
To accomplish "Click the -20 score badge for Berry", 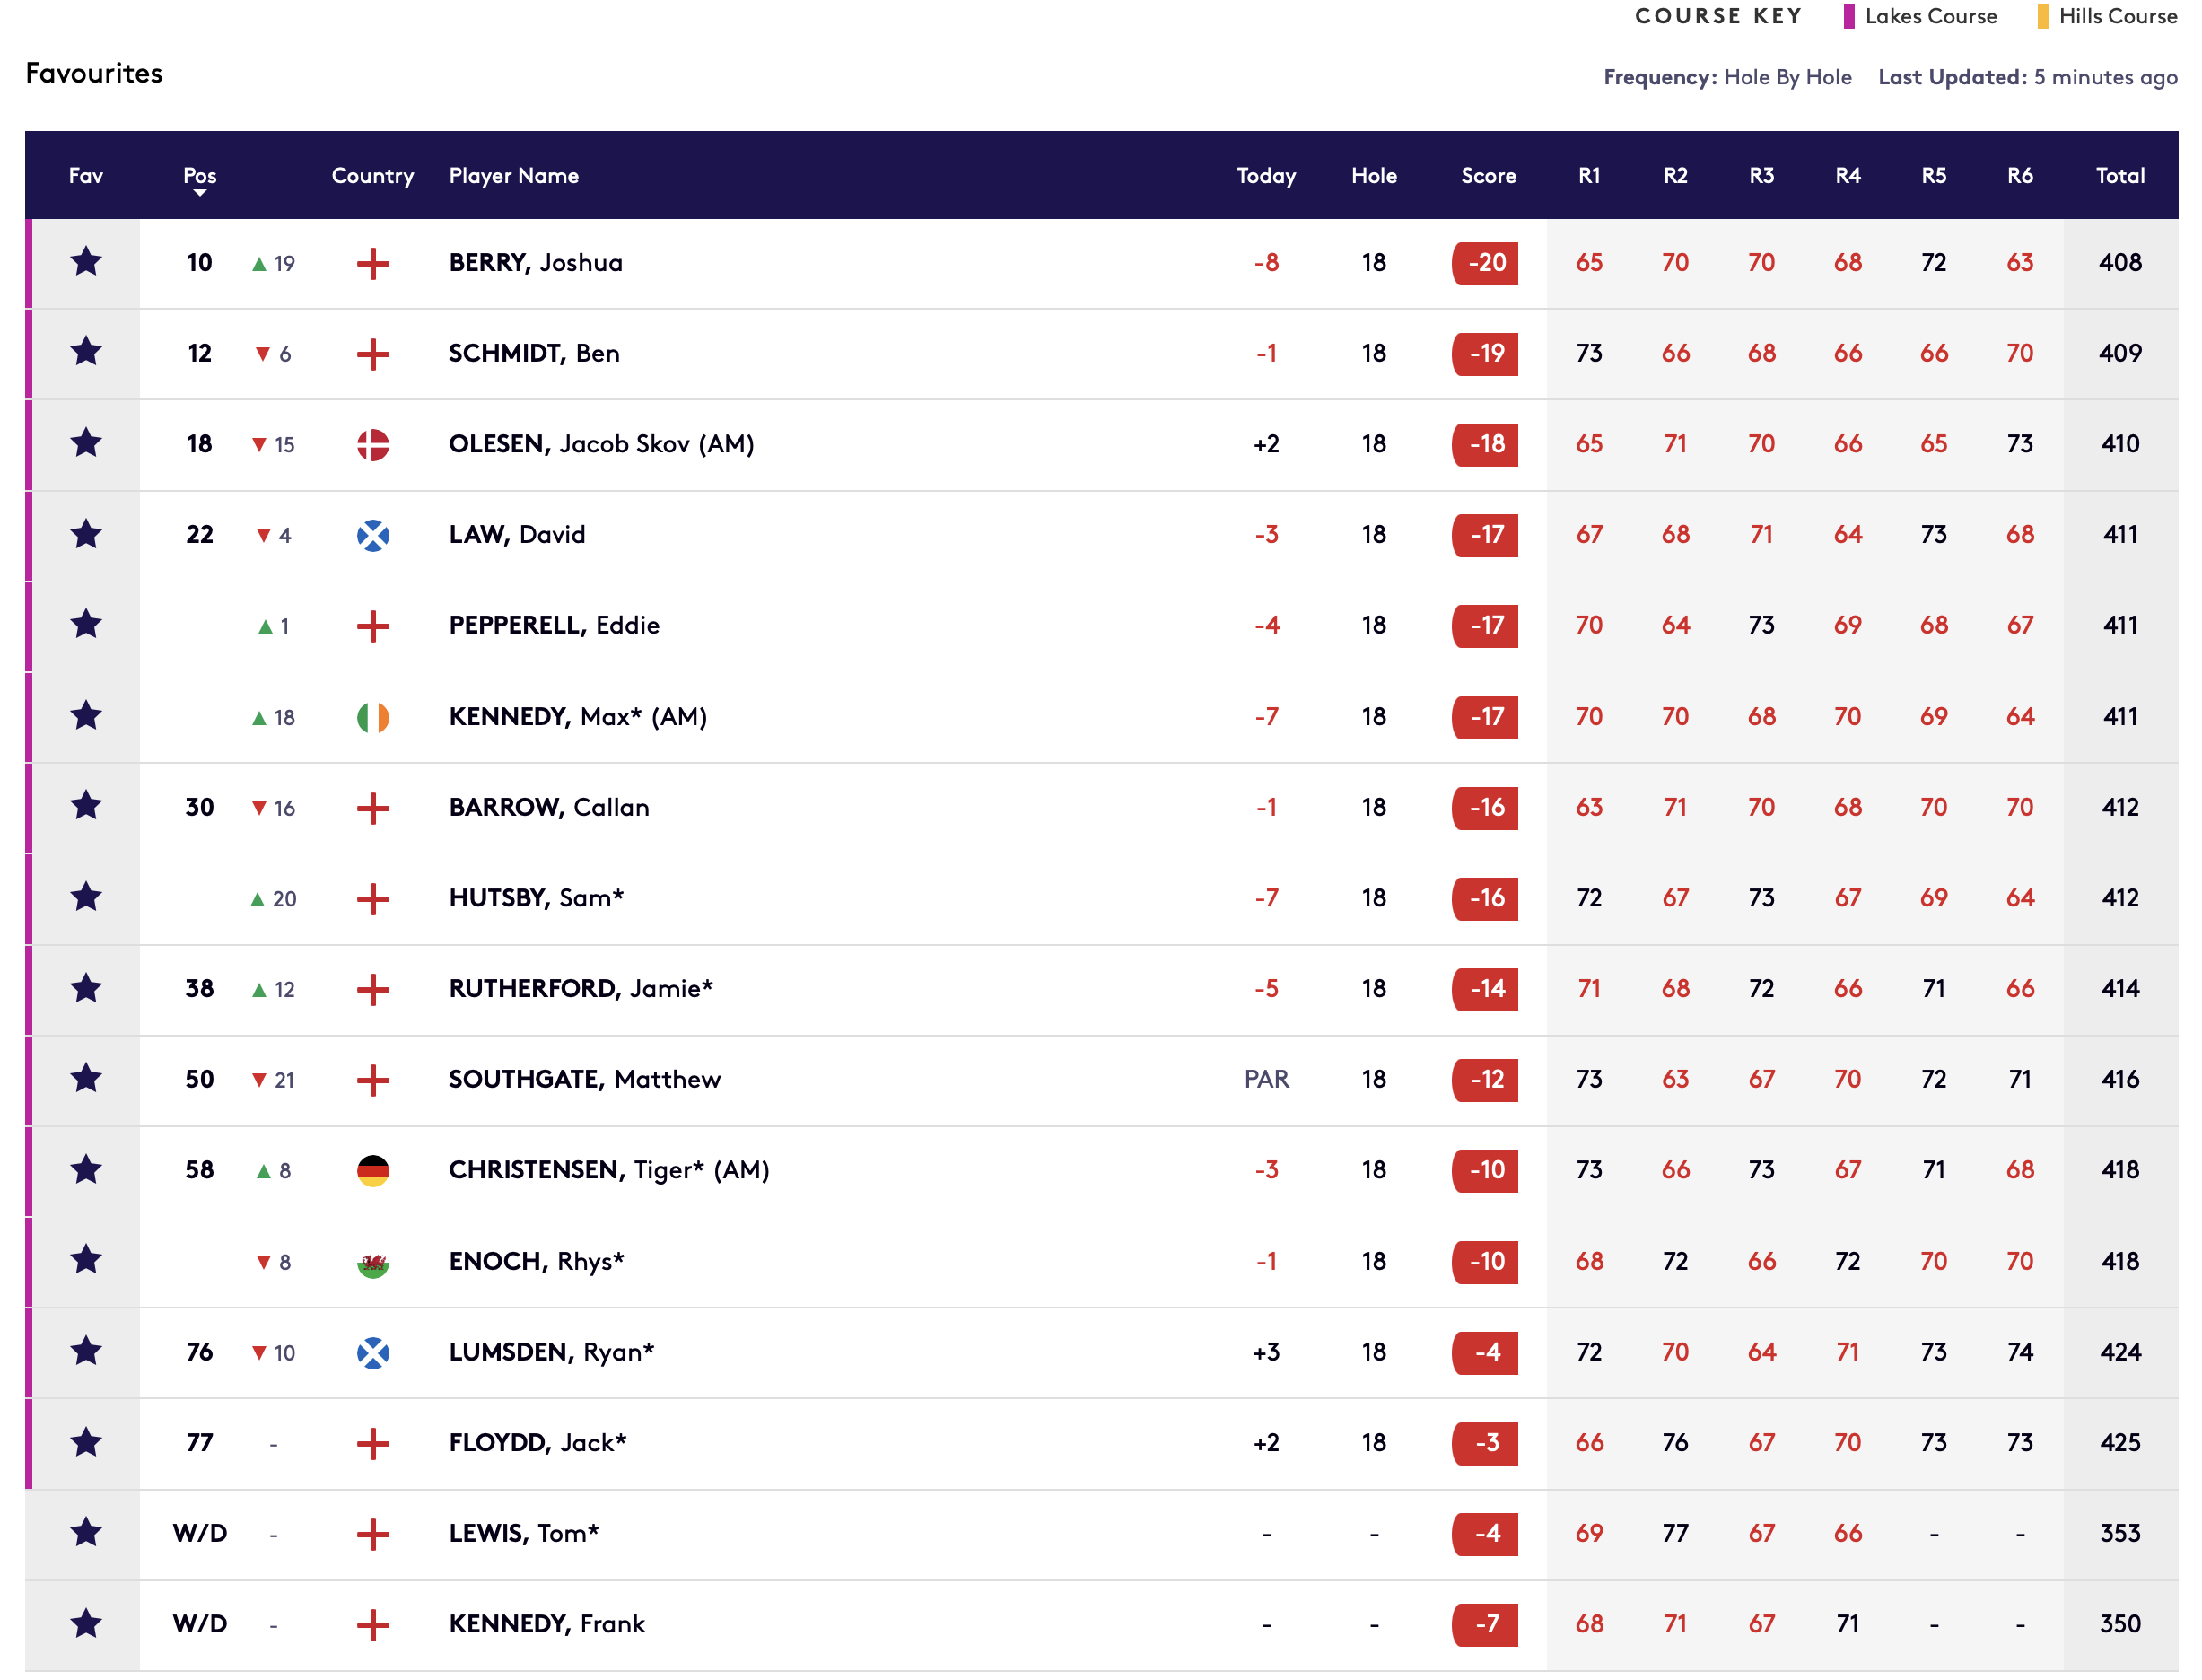I will tap(1485, 263).
